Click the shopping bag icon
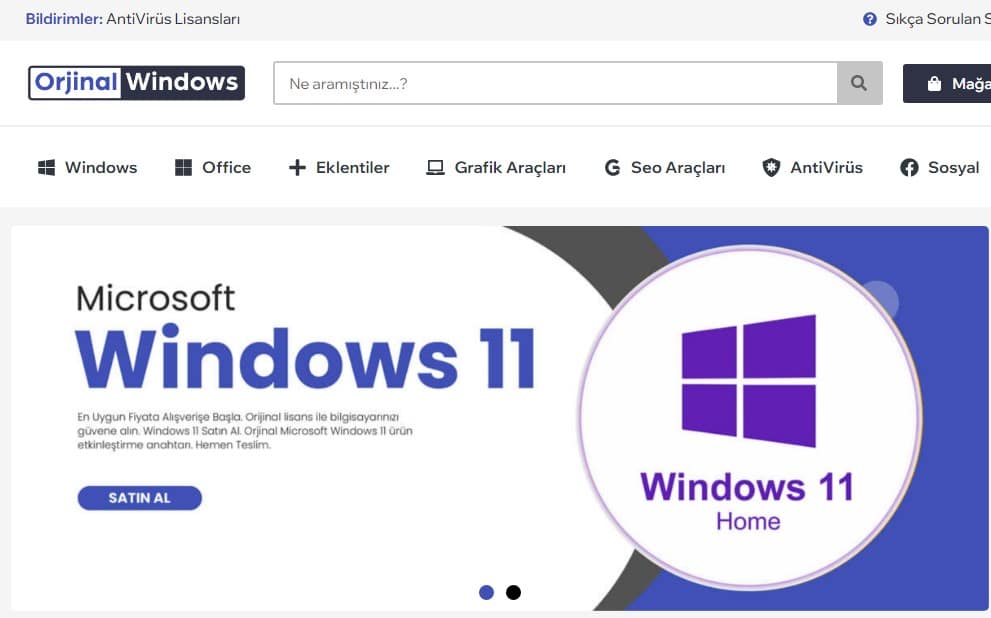 point(934,83)
